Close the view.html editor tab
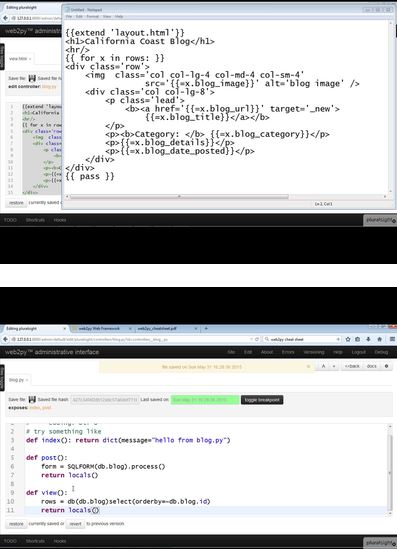The height and width of the screenshot is (549, 397). tap(30, 59)
